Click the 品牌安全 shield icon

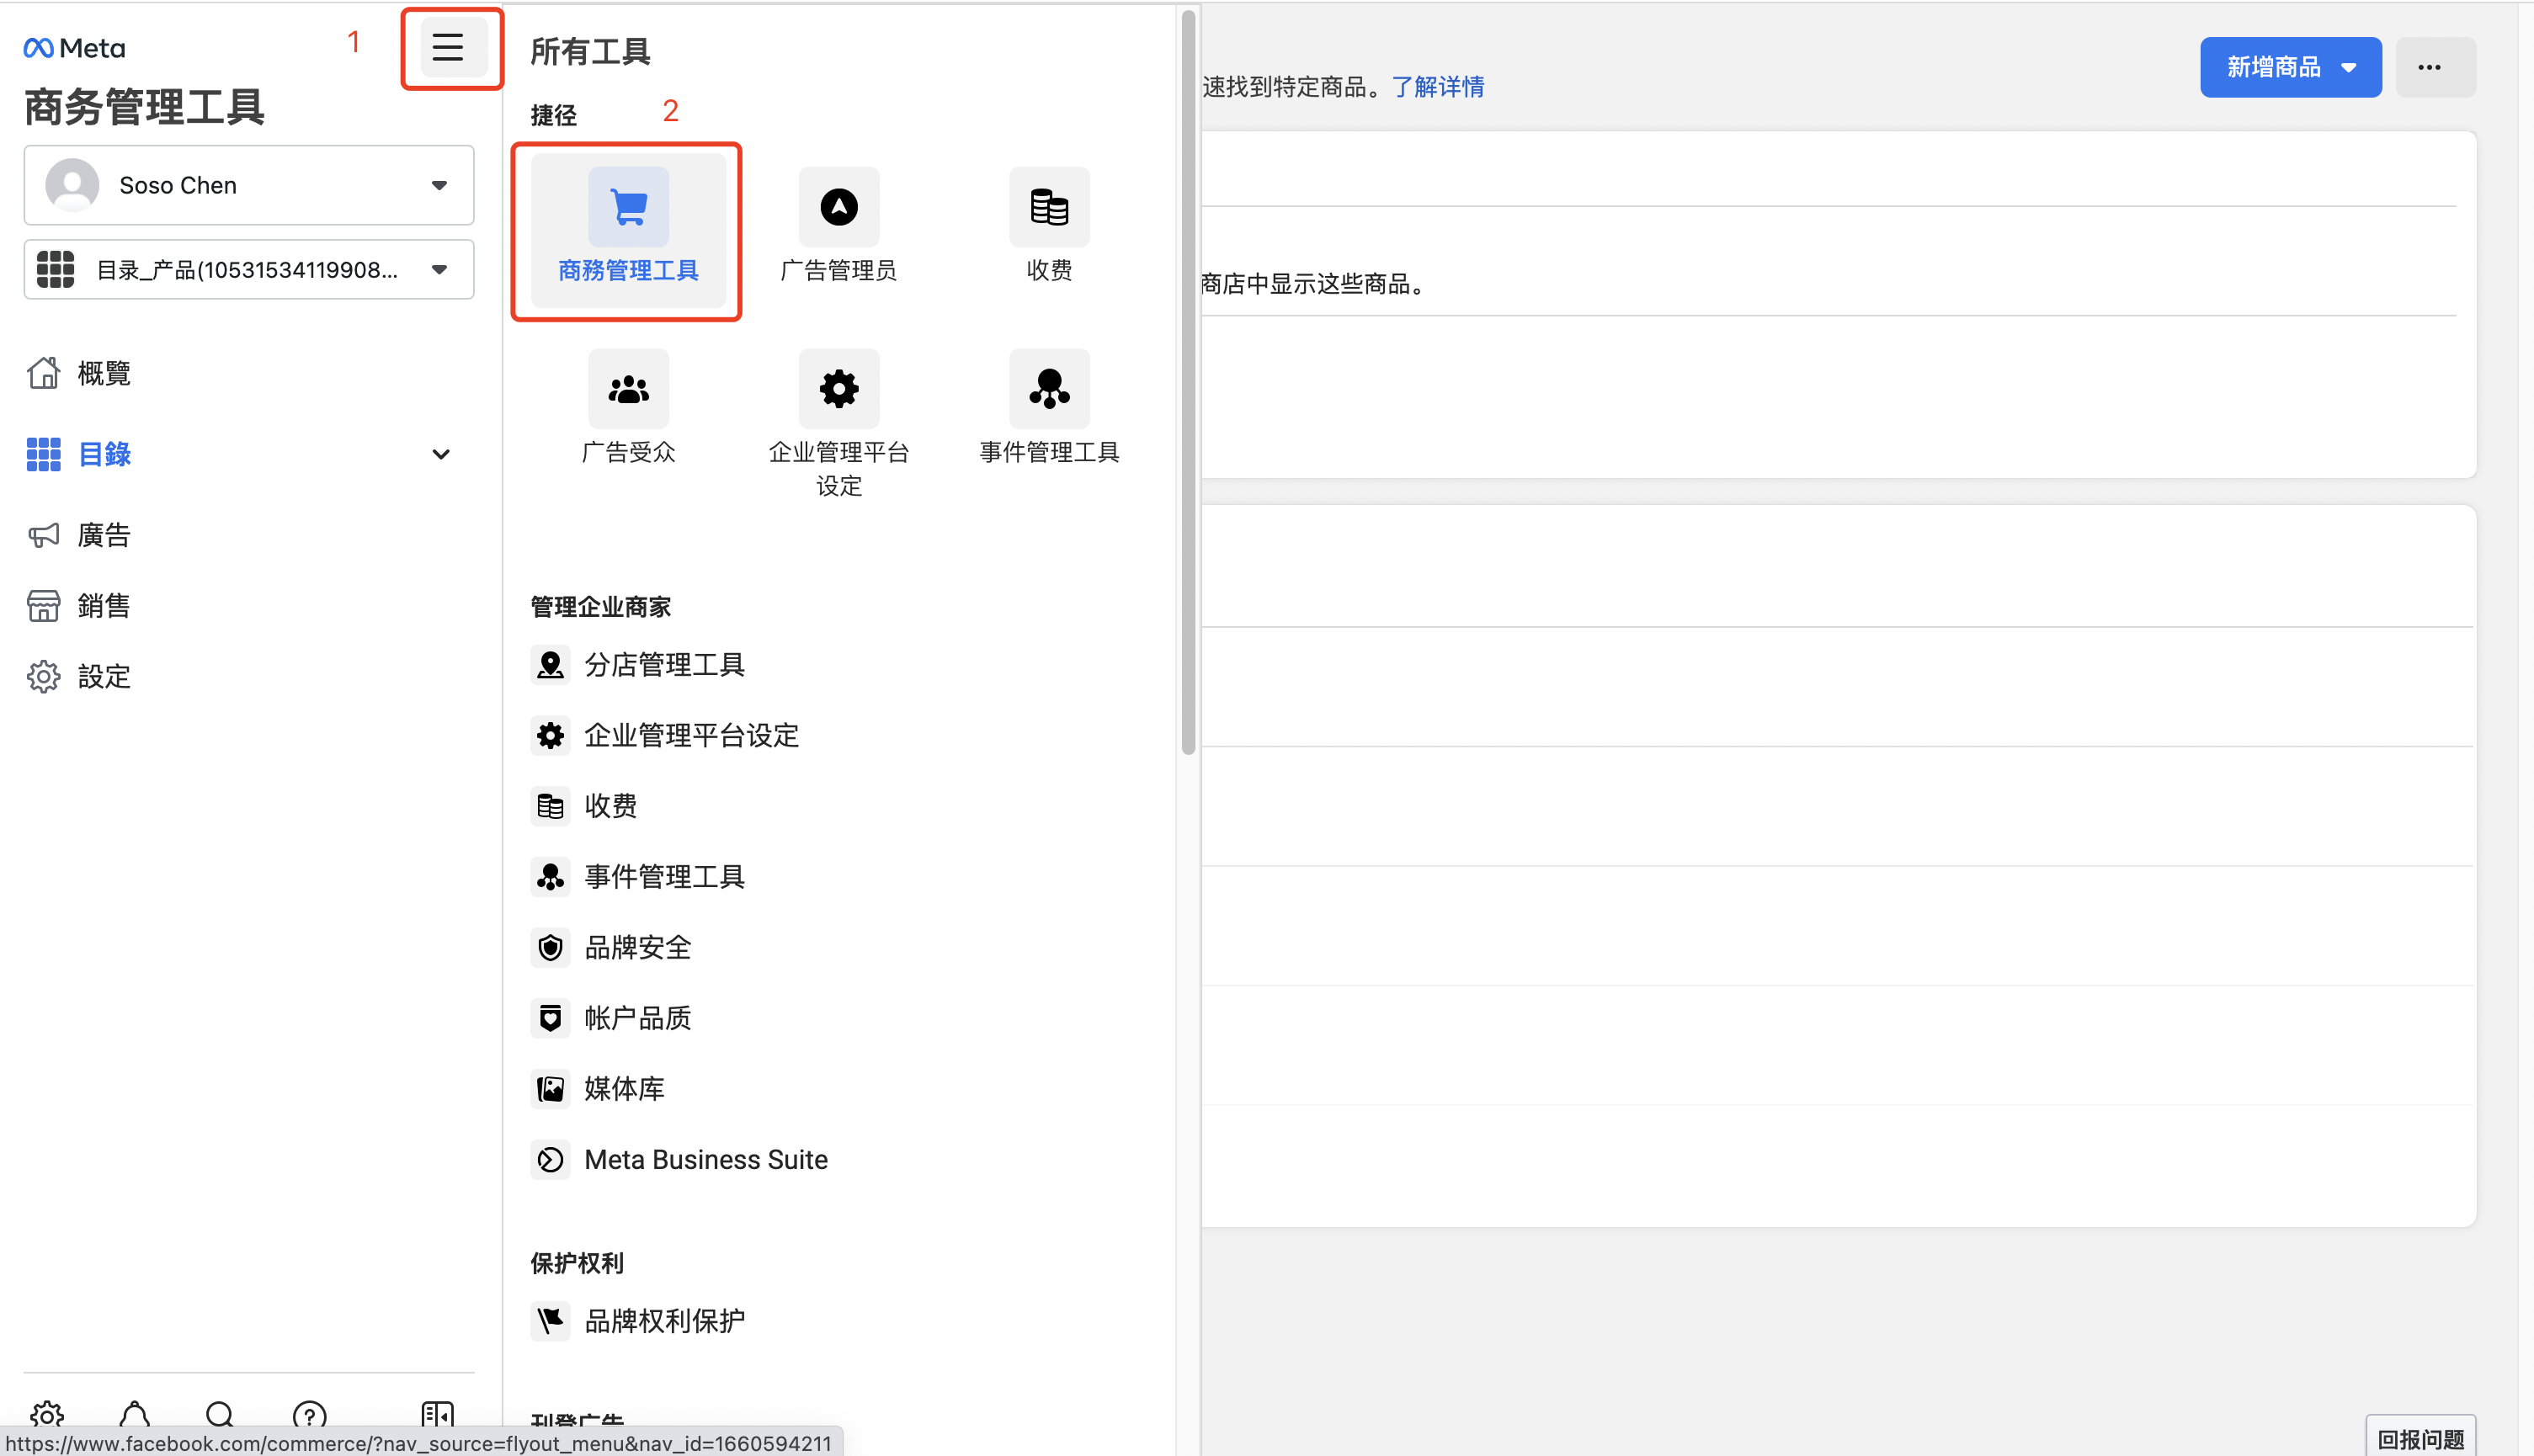(x=550, y=947)
